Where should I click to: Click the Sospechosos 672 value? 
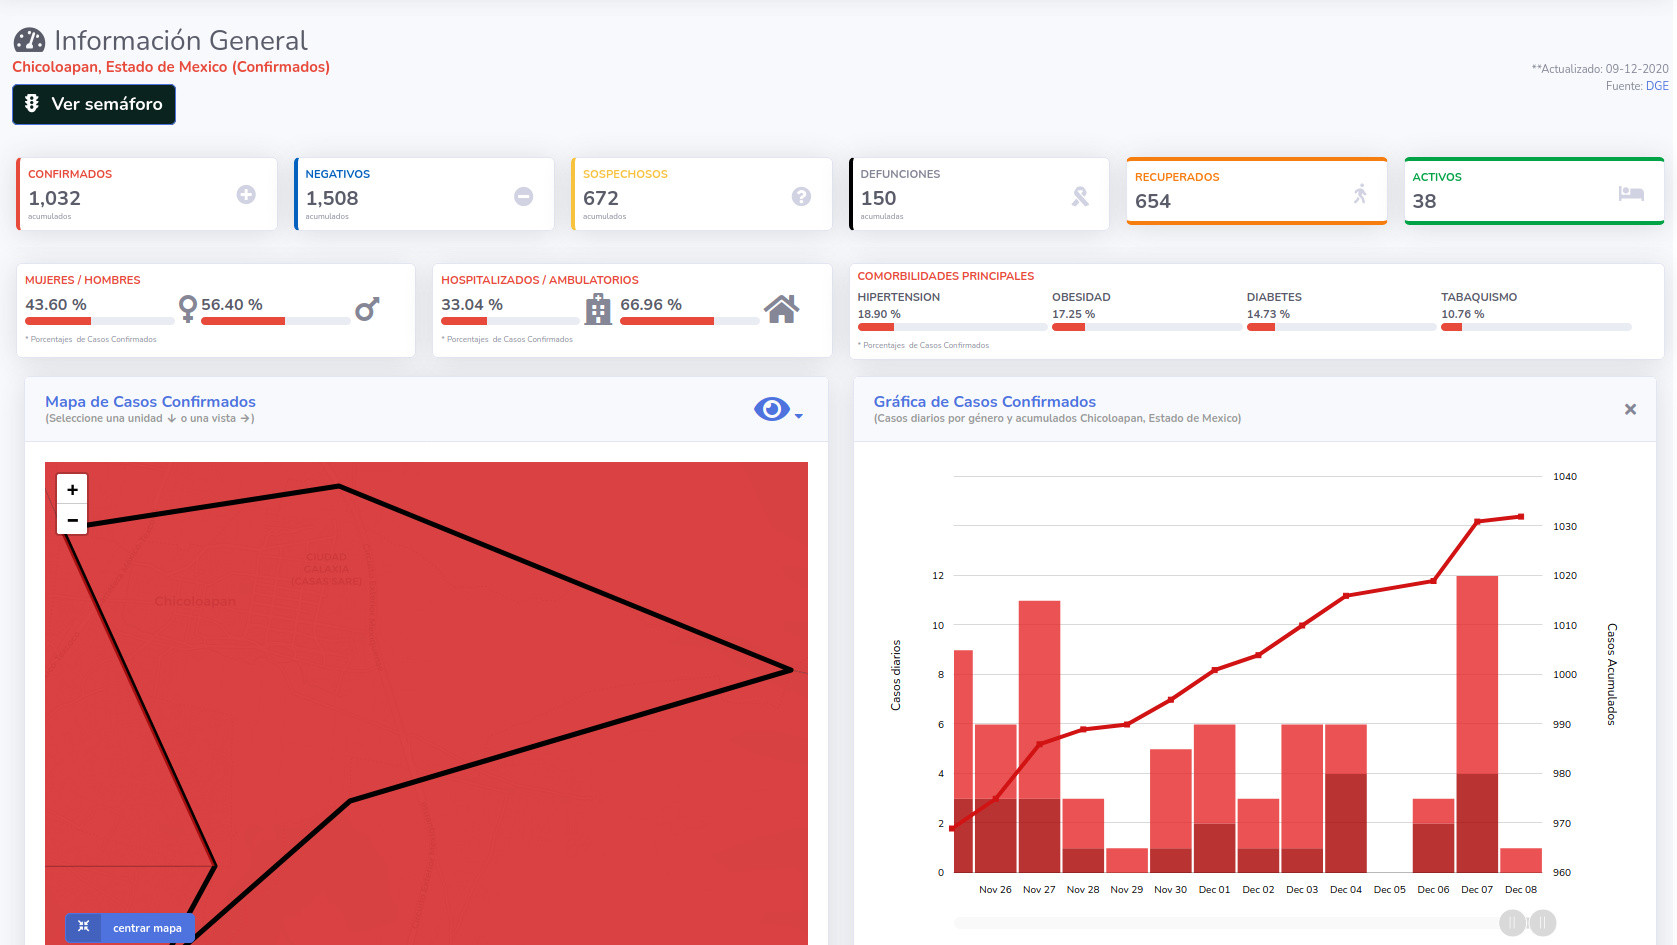tap(601, 198)
